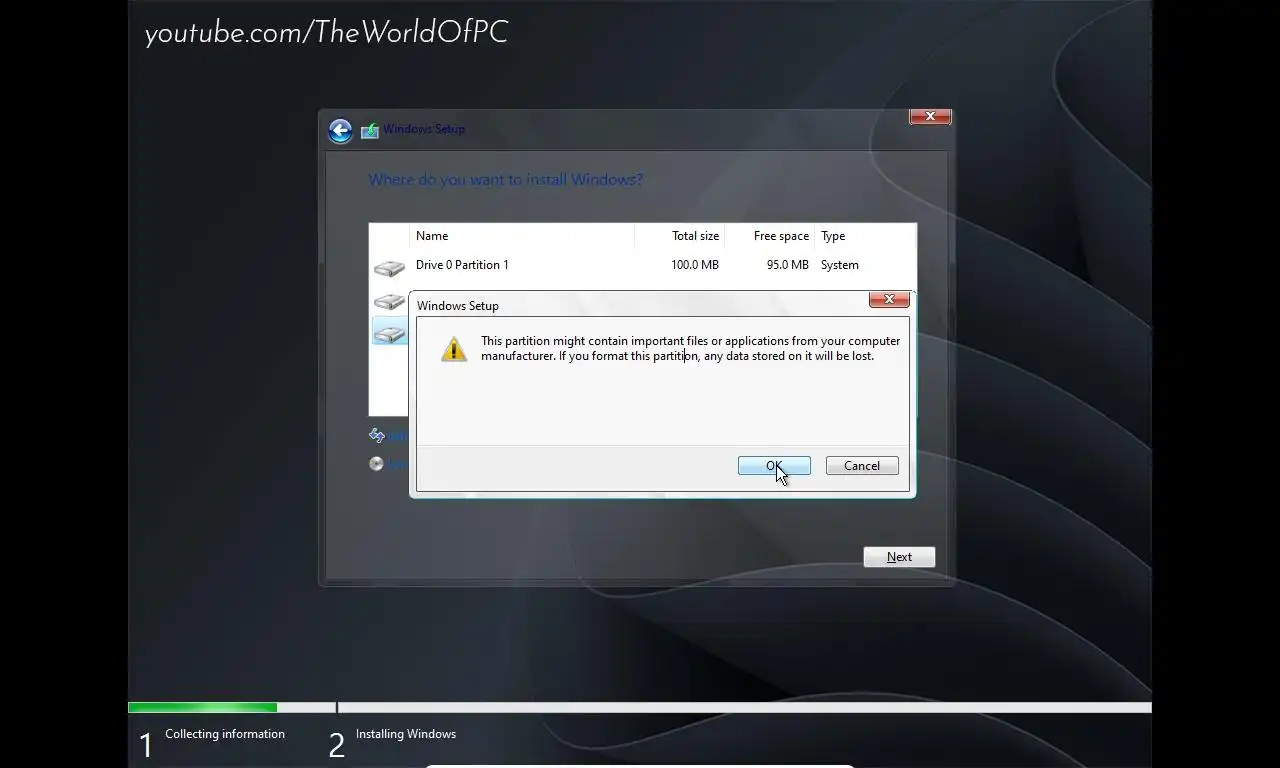The height and width of the screenshot is (768, 1280).
Task: Click the 'Collecting information' step label
Action: tap(225, 734)
